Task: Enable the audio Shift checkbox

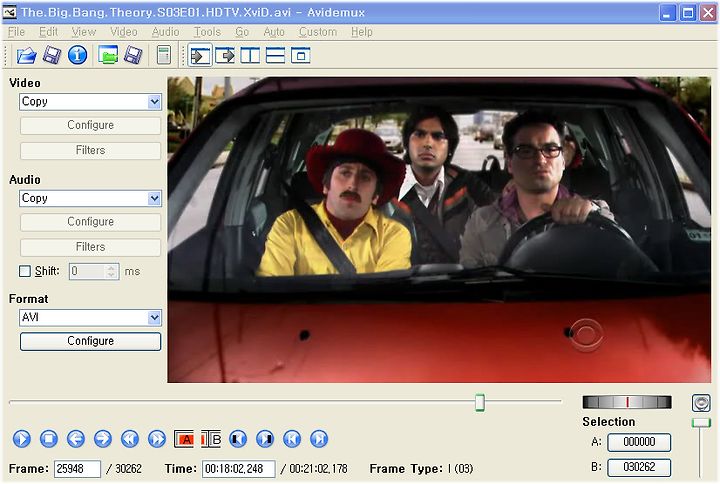Action: [x=25, y=271]
